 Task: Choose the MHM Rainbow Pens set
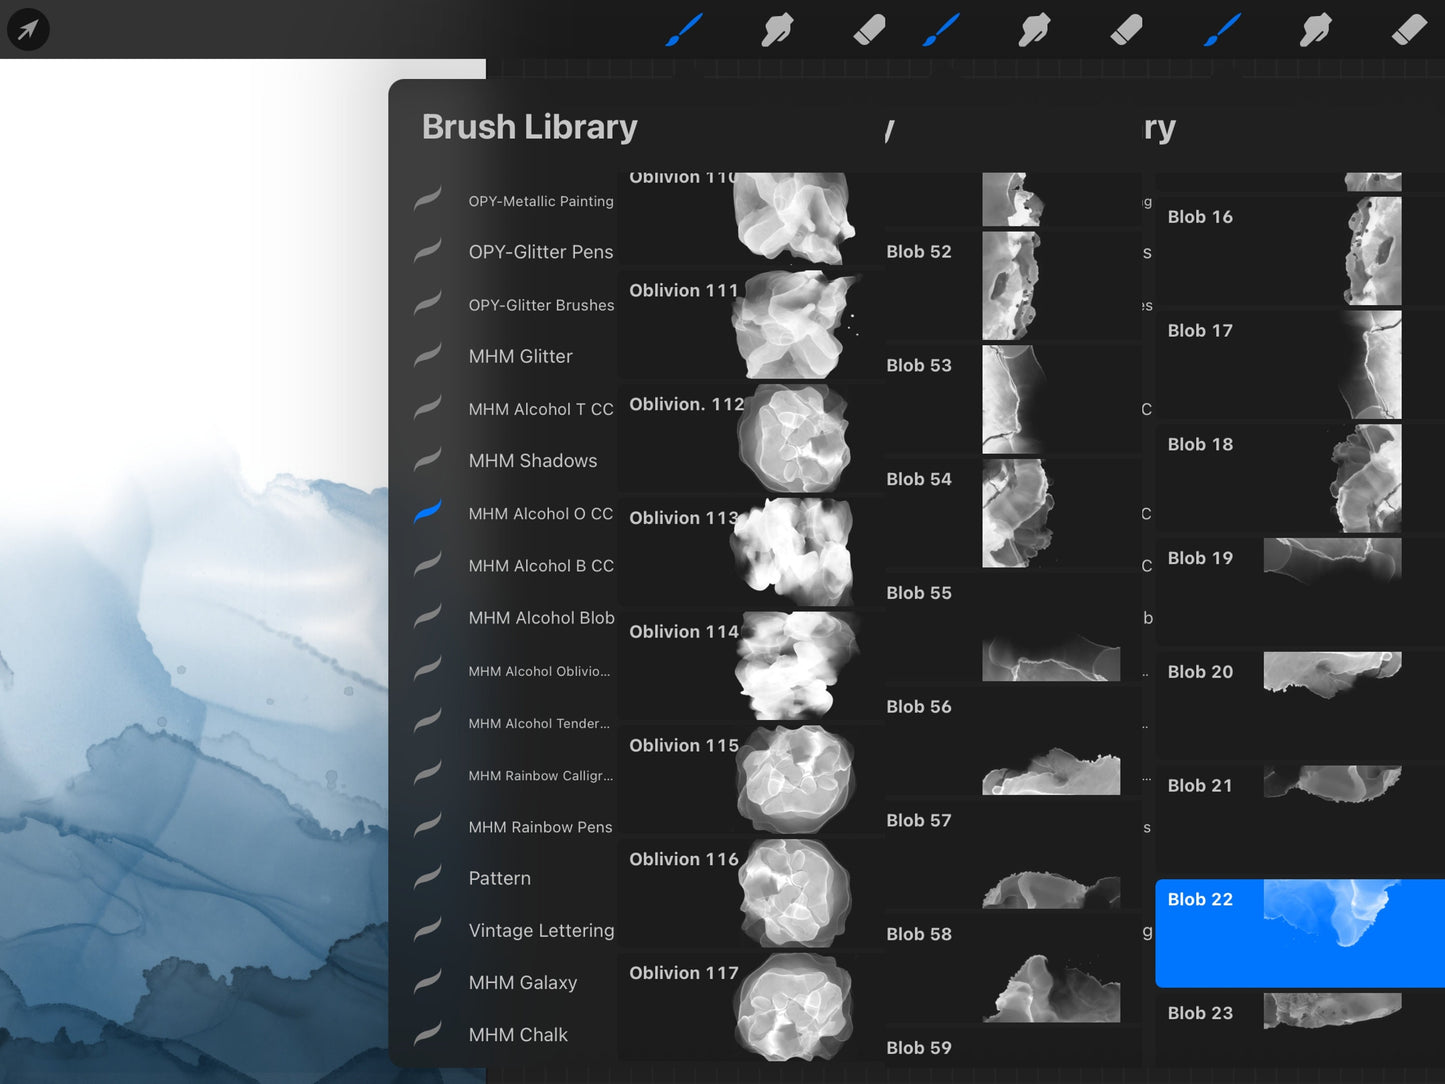coord(540,827)
